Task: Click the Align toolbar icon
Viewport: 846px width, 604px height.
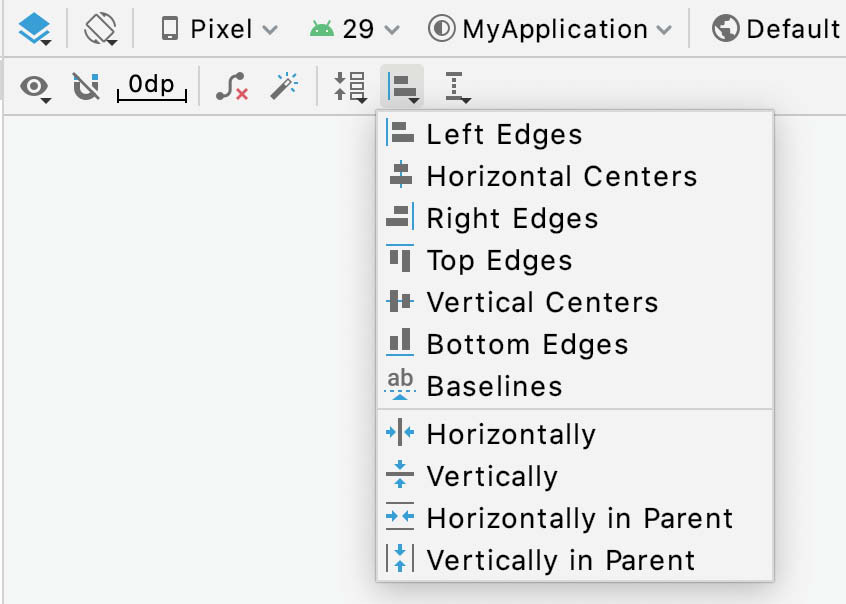Action: click(402, 87)
